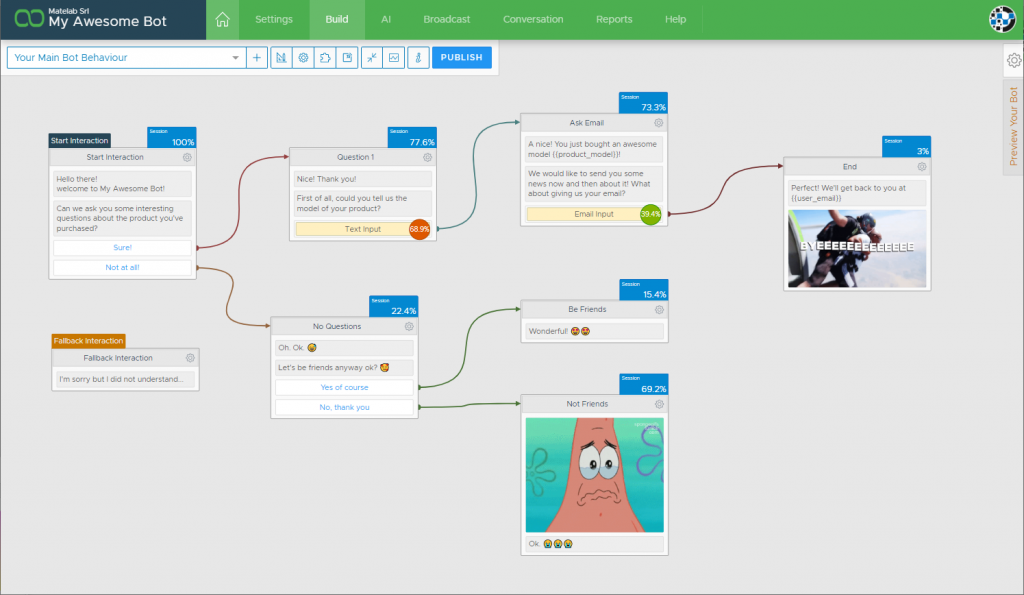Viewport: 1024px width, 595px height.
Task: Open settings gear on the End block
Action: (923, 166)
